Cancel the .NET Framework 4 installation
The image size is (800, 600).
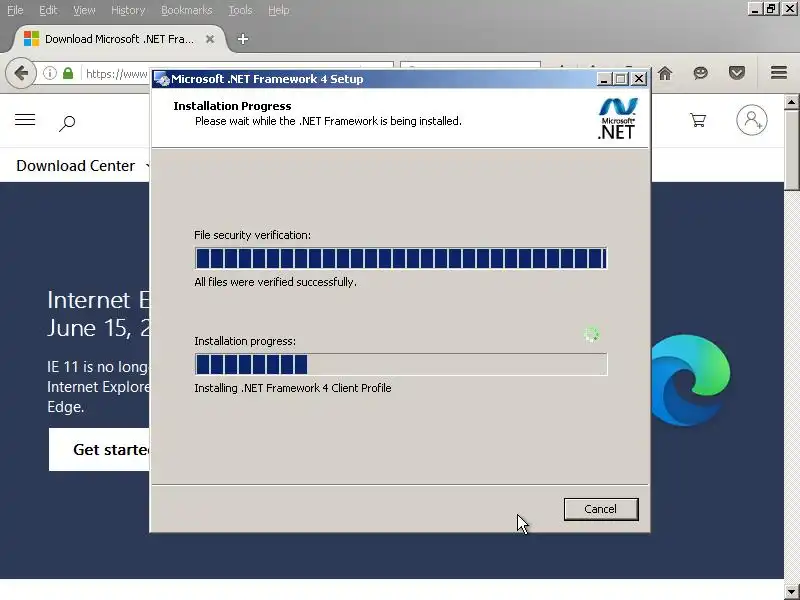601,509
